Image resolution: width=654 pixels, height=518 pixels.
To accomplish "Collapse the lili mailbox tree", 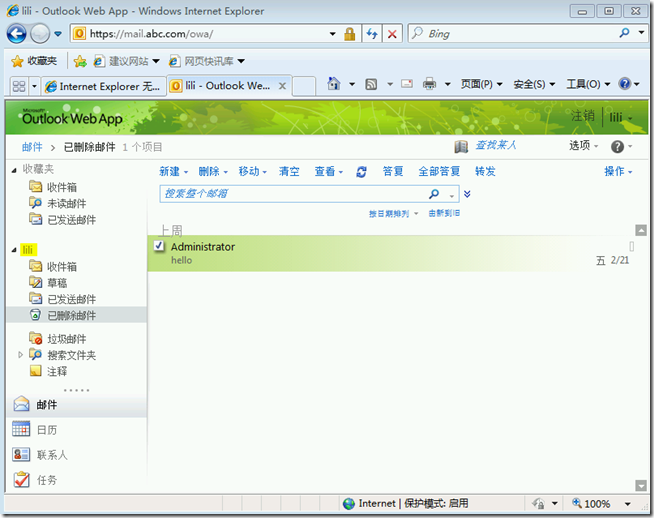I will tap(14, 250).
